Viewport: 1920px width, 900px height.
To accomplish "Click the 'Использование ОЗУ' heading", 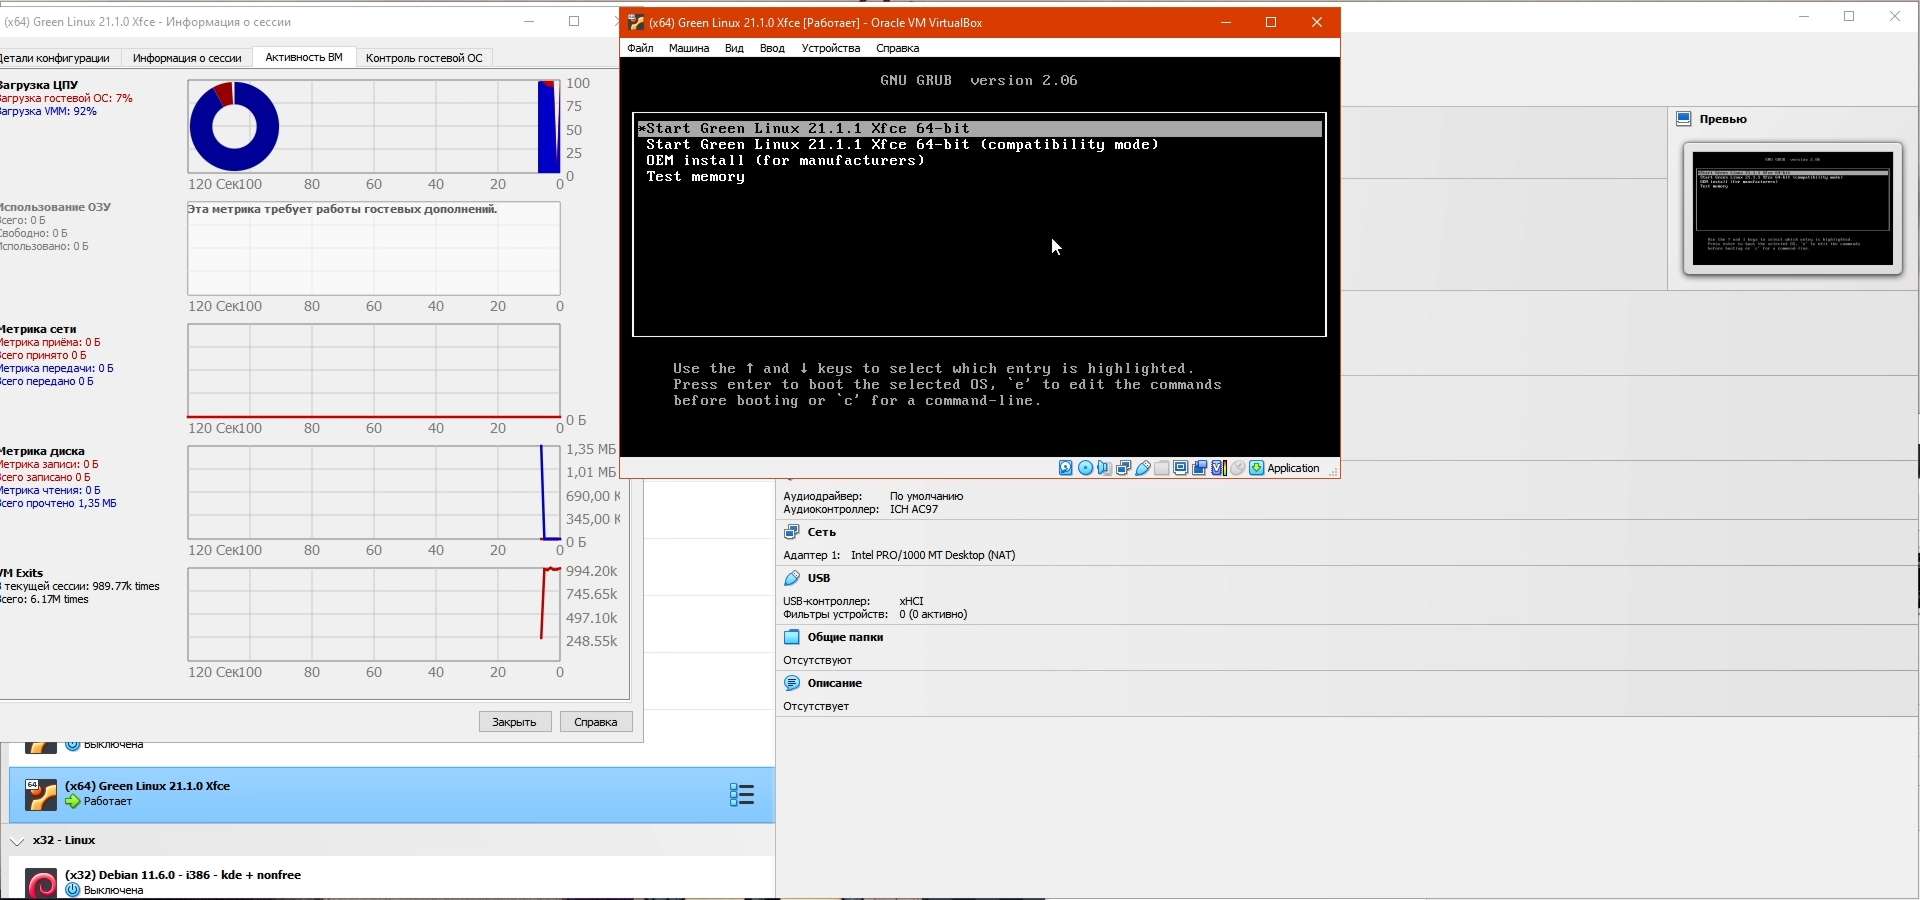I will 55,207.
